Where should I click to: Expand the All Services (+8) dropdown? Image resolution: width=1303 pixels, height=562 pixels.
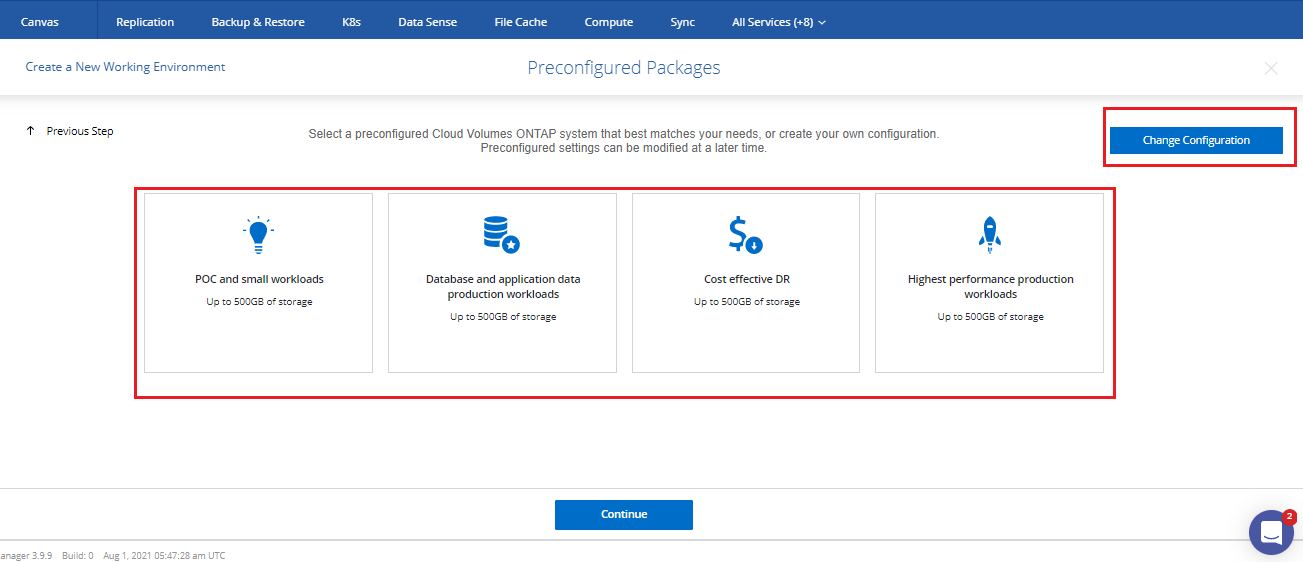click(778, 22)
